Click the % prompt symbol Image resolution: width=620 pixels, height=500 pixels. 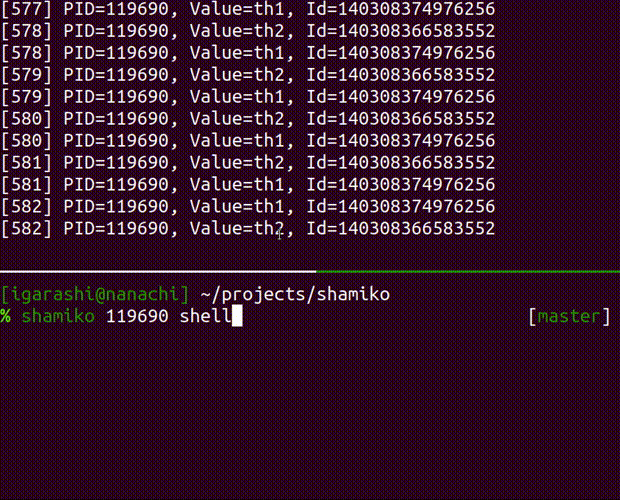point(6,316)
